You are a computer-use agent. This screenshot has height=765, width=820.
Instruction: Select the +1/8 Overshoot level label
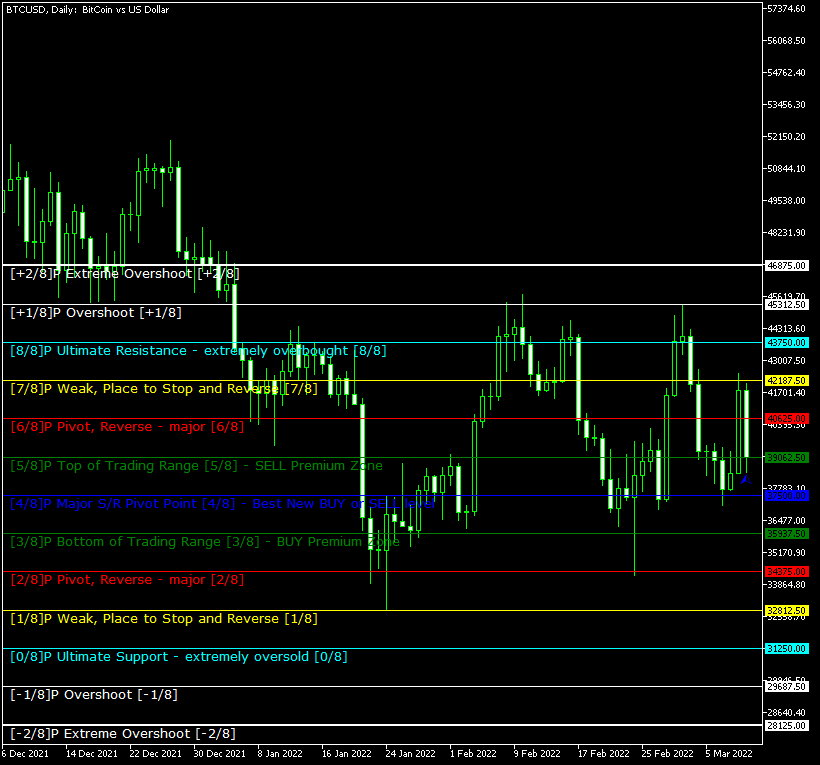pos(96,312)
